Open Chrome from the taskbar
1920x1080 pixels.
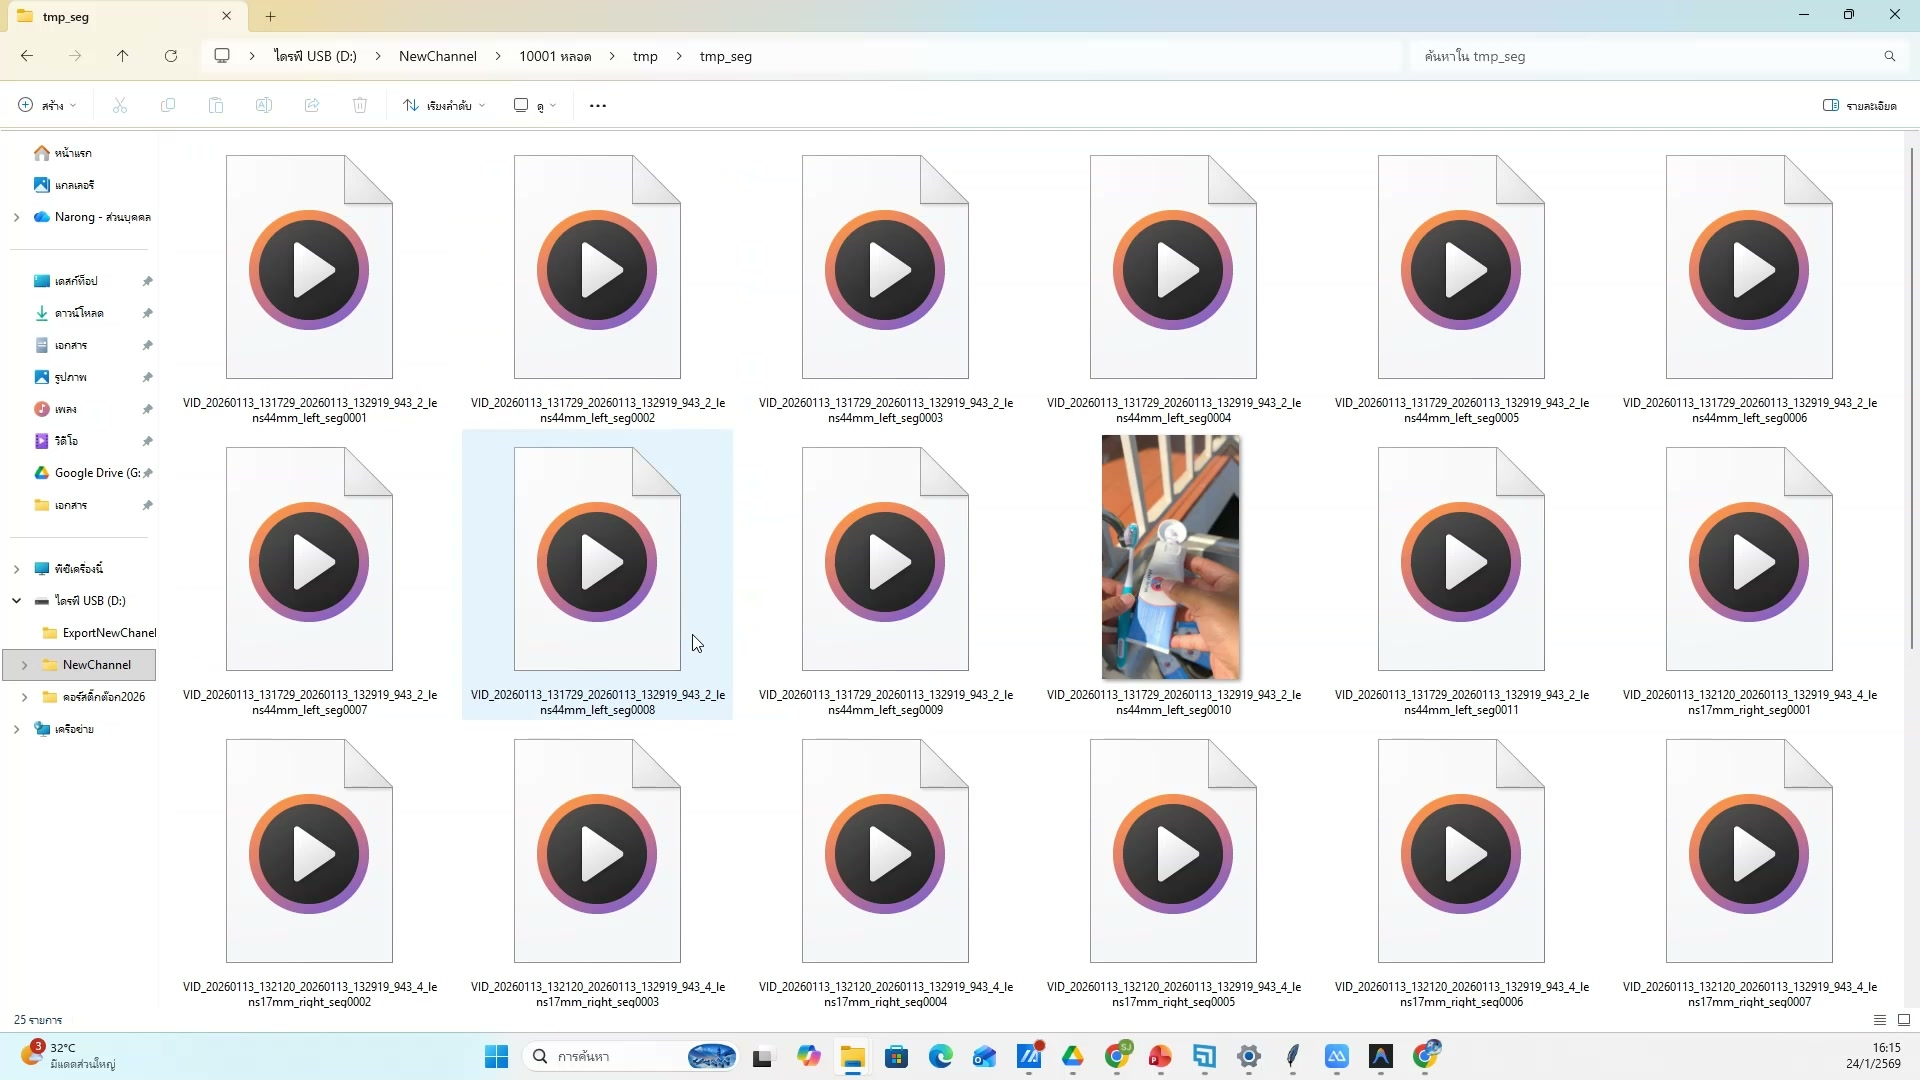coord(1119,1056)
